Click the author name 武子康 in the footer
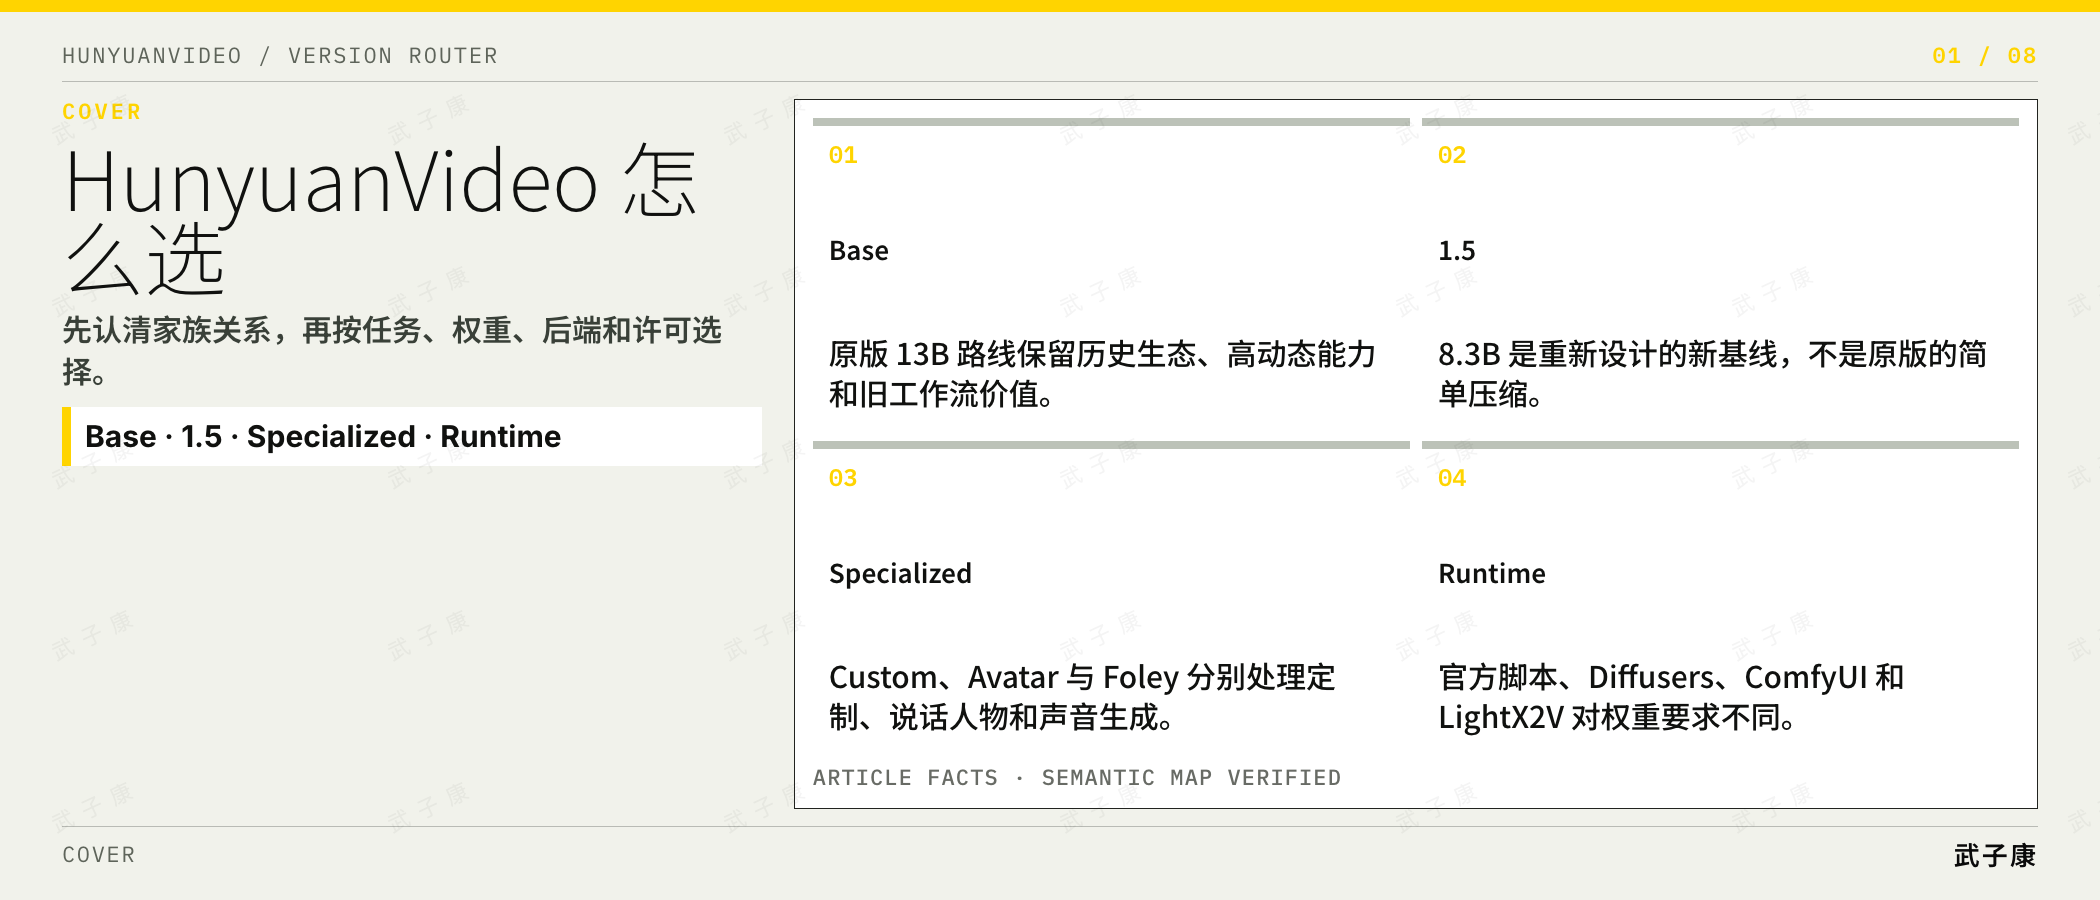The height and width of the screenshot is (900, 2100). 1995,856
